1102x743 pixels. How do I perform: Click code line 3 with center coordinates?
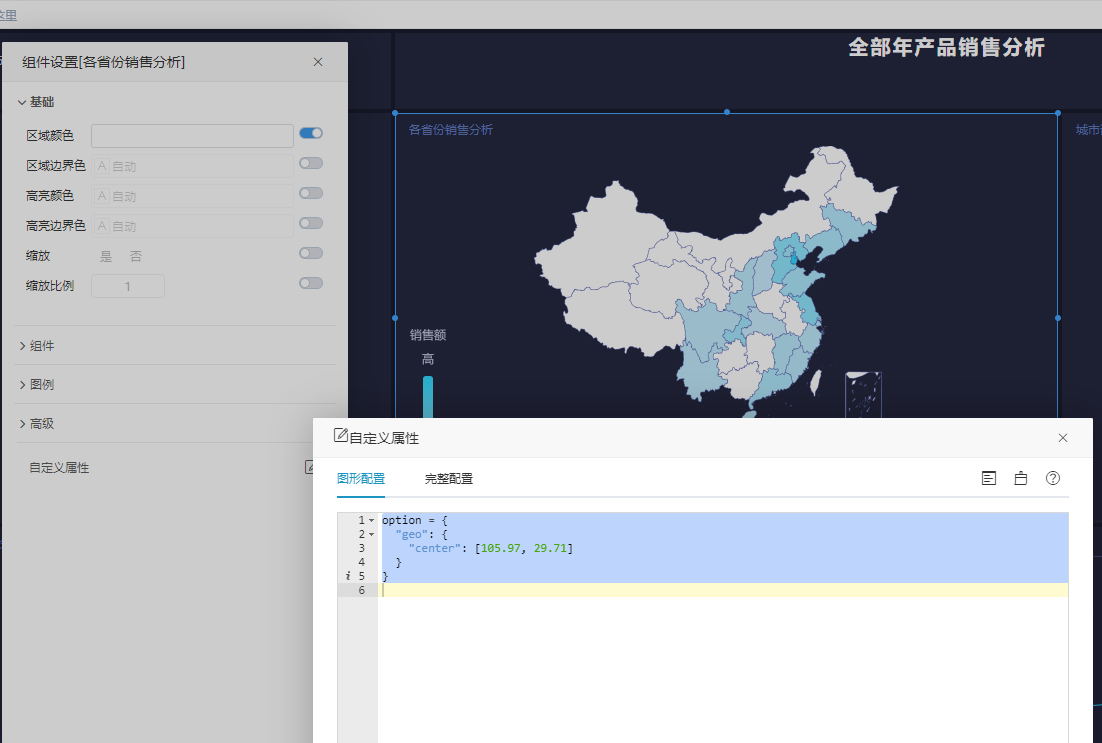[x=723, y=548]
